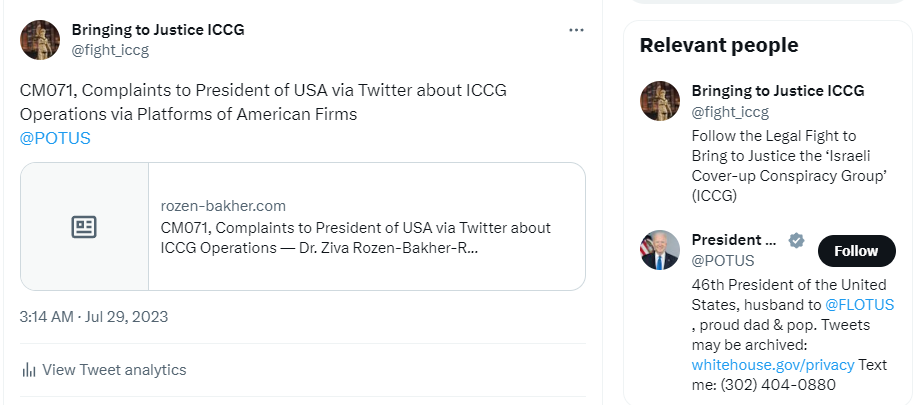Click the @fight_iccg handle in Relevant people
The width and height of the screenshot is (915, 405).
(x=730, y=111)
